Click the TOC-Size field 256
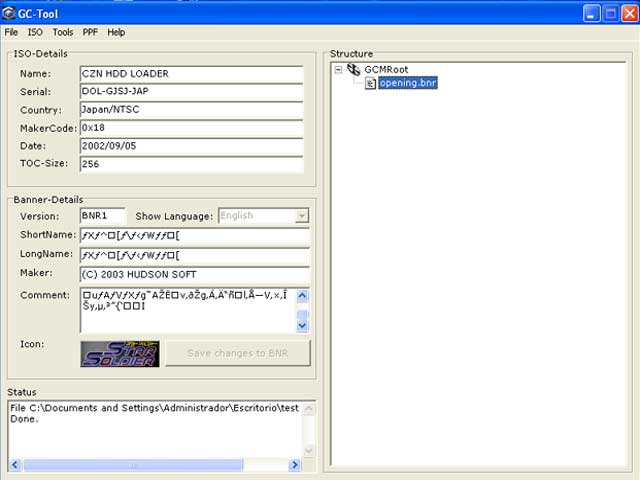The height and width of the screenshot is (480, 640). (191, 164)
